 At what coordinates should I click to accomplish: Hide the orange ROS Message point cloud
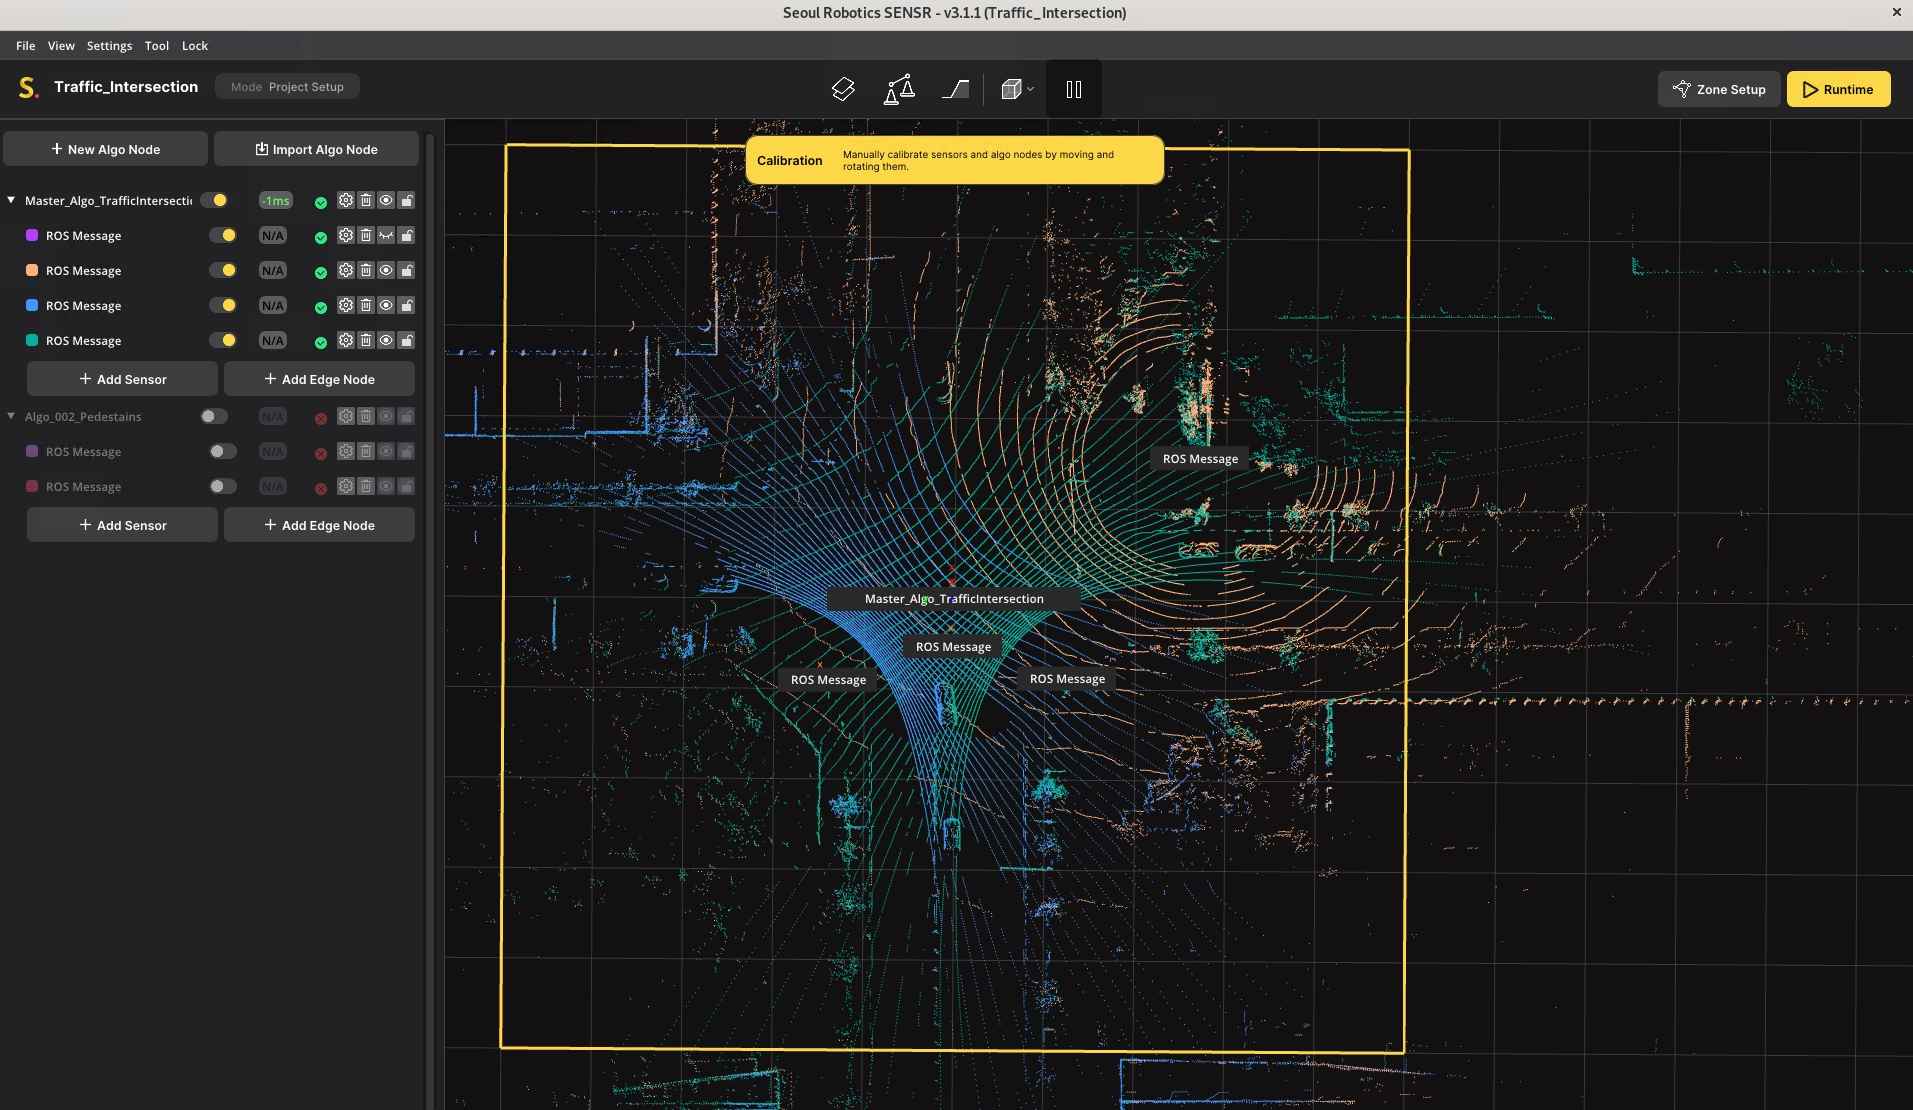click(386, 270)
